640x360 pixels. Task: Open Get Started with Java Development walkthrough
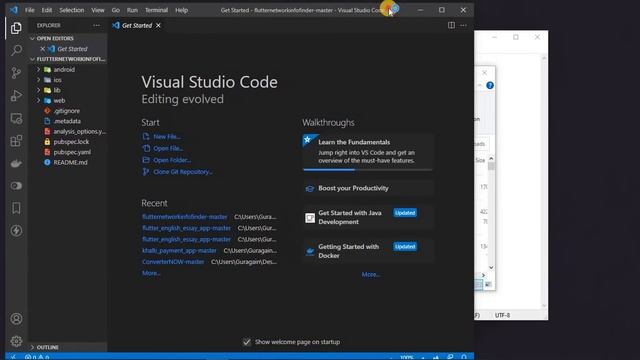[x=367, y=217]
